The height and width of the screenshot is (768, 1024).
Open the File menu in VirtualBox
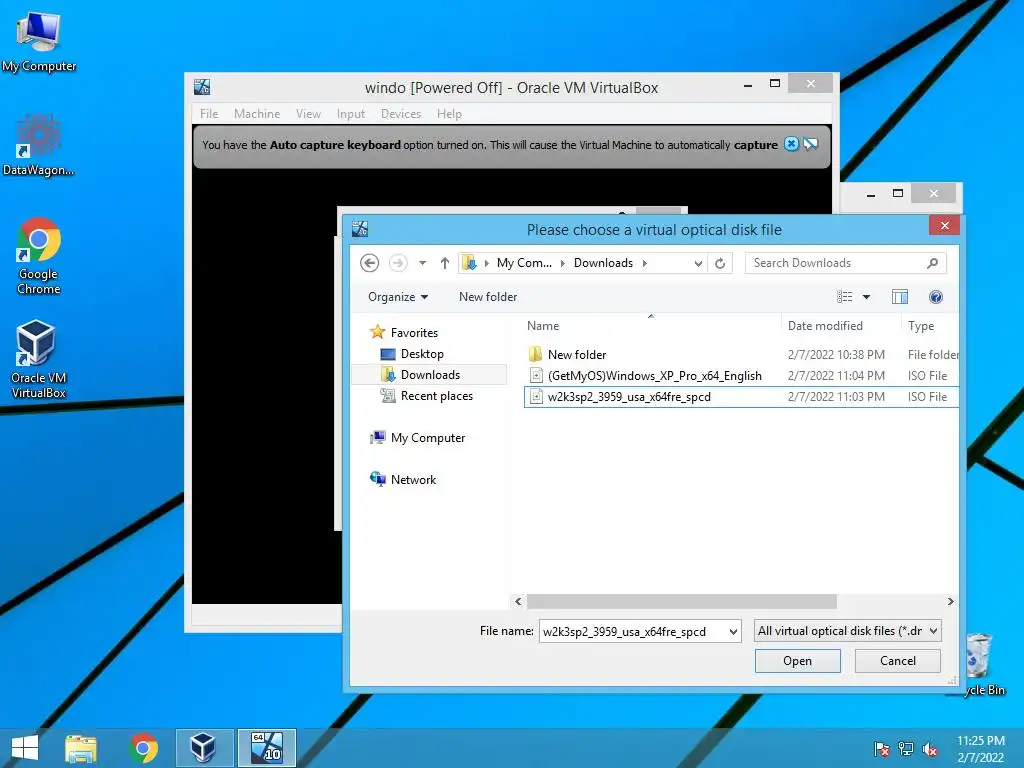click(209, 114)
